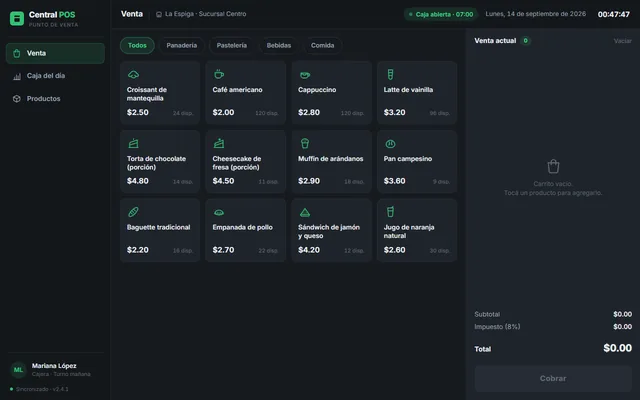This screenshot has height=400, width=640.
Task: Click Vaciar to empty the cart
Action: pyautogui.click(x=622, y=41)
